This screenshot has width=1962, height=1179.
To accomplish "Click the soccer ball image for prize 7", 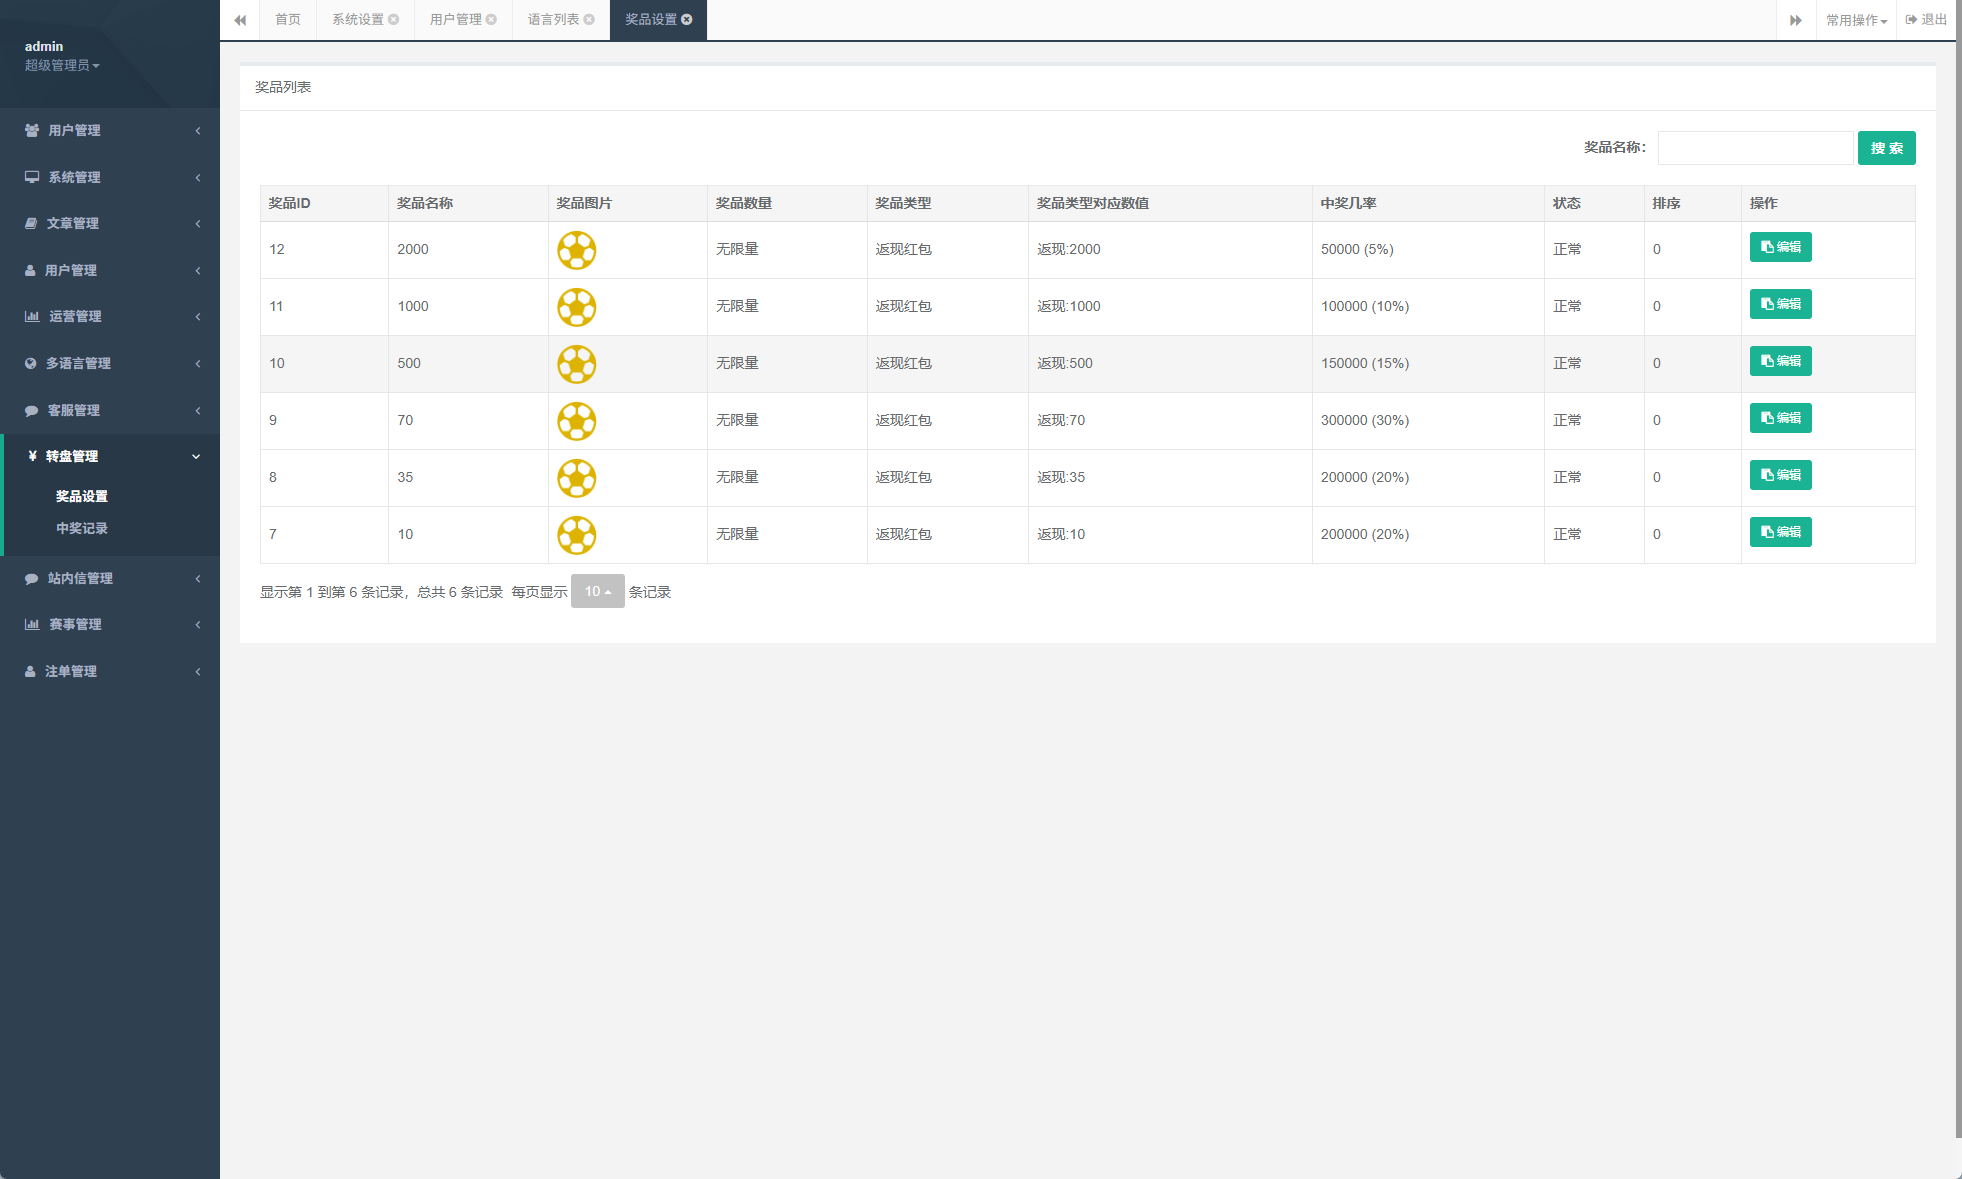I will (577, 535).
